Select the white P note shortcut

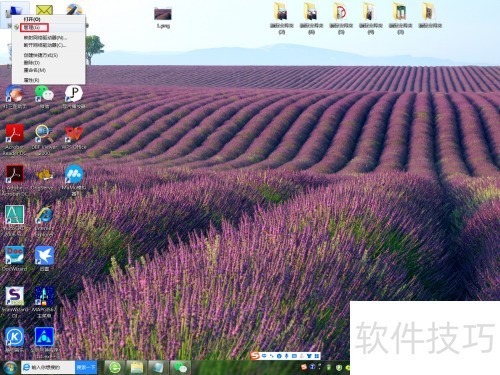(74, 97)
